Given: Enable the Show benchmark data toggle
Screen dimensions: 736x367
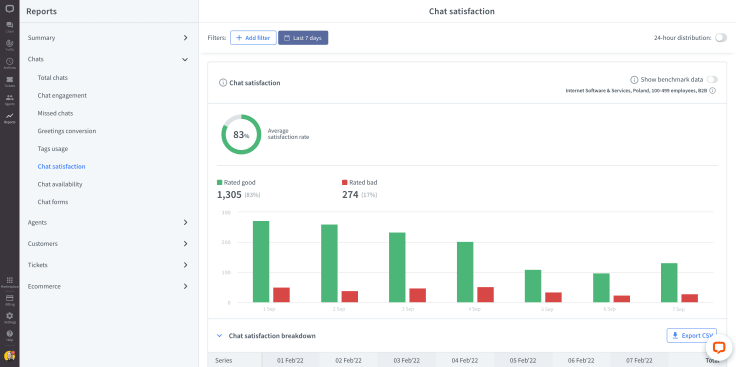Looking at the screenshot, I should coord(712,80).
